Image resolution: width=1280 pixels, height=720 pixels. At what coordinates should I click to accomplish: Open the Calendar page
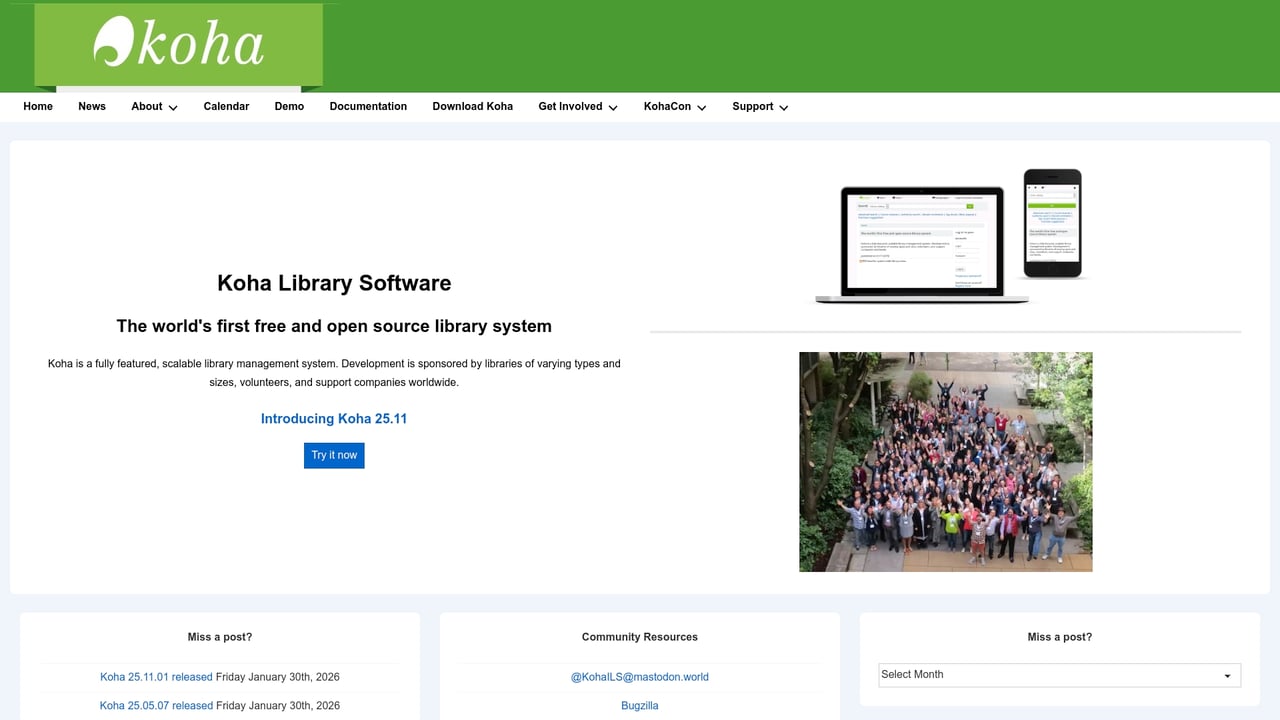point(226,106)
